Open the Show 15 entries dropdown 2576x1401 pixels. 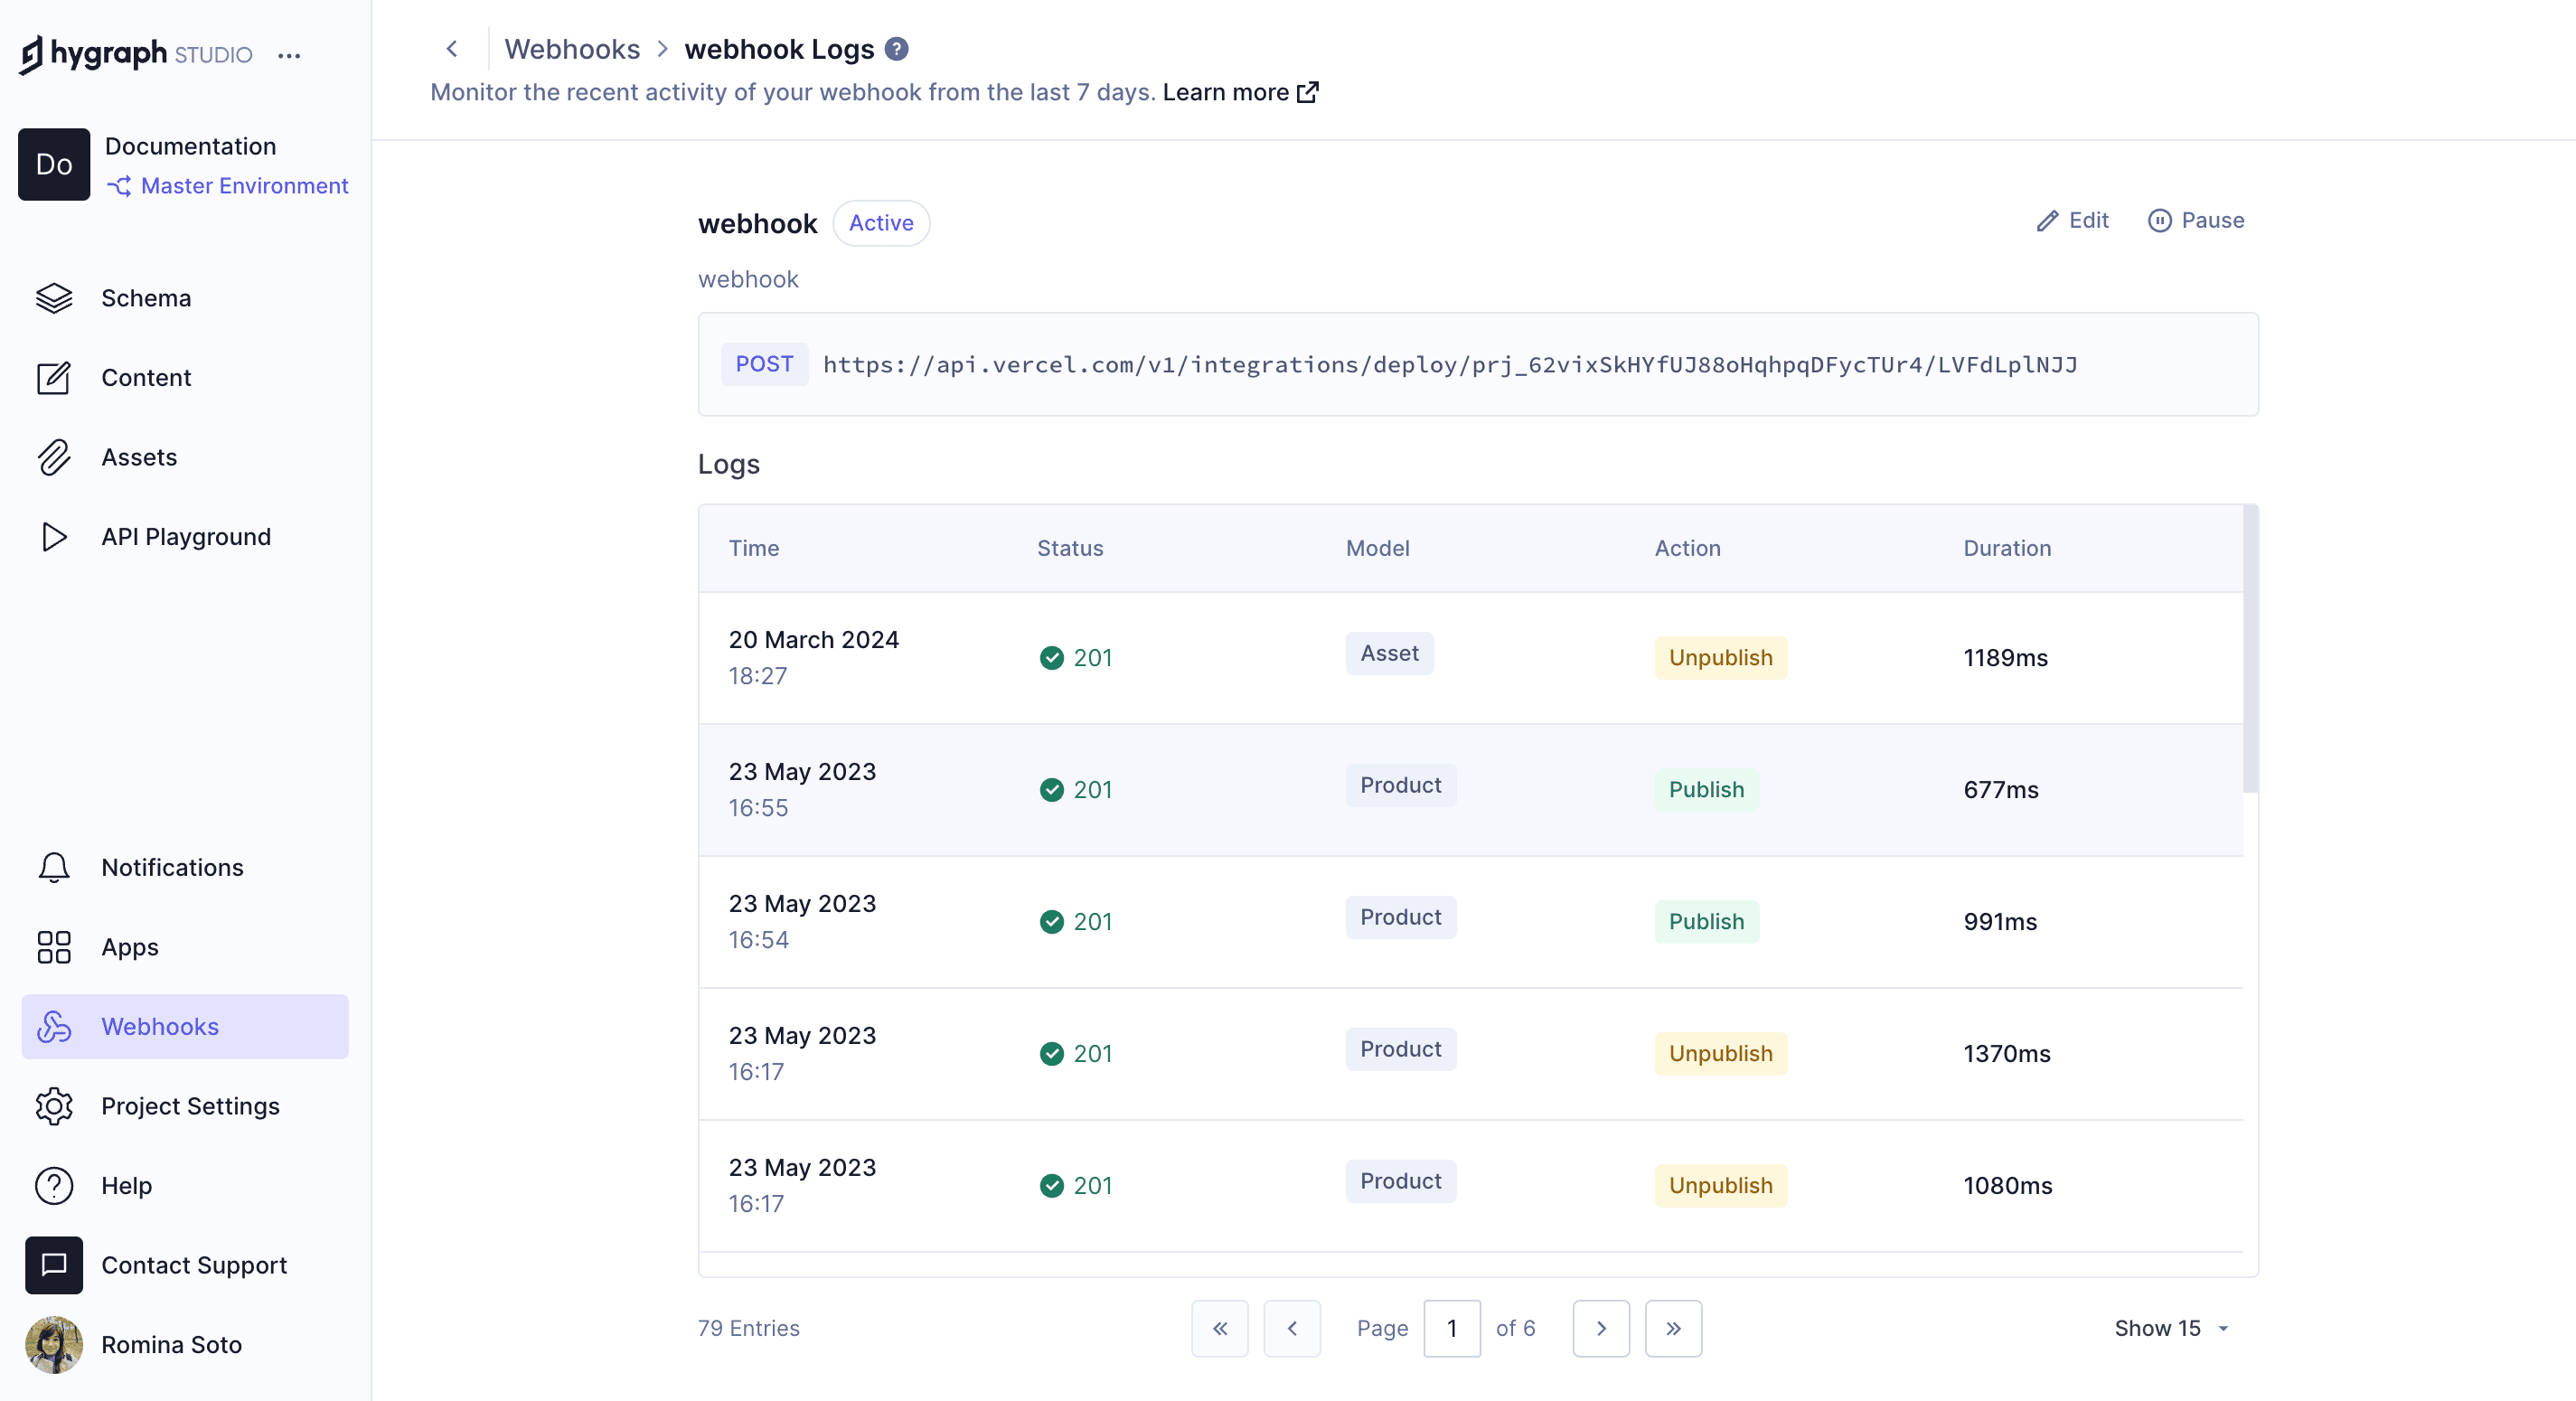point(2172,1328)
